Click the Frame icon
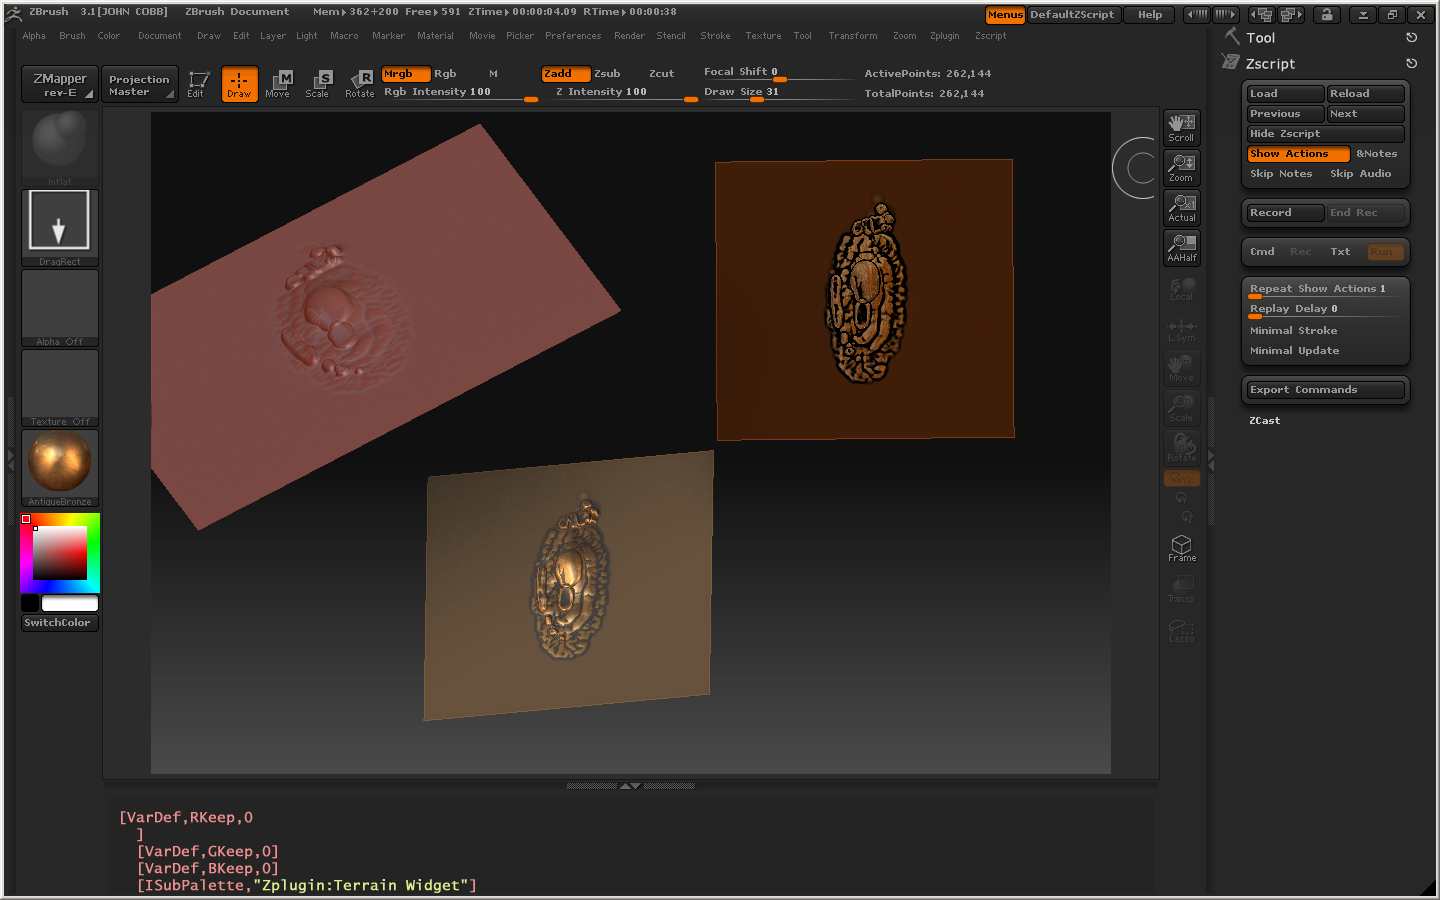The width and height of the screenshot is (1440, 900). pyautogui.click(x=1181, y=548)
